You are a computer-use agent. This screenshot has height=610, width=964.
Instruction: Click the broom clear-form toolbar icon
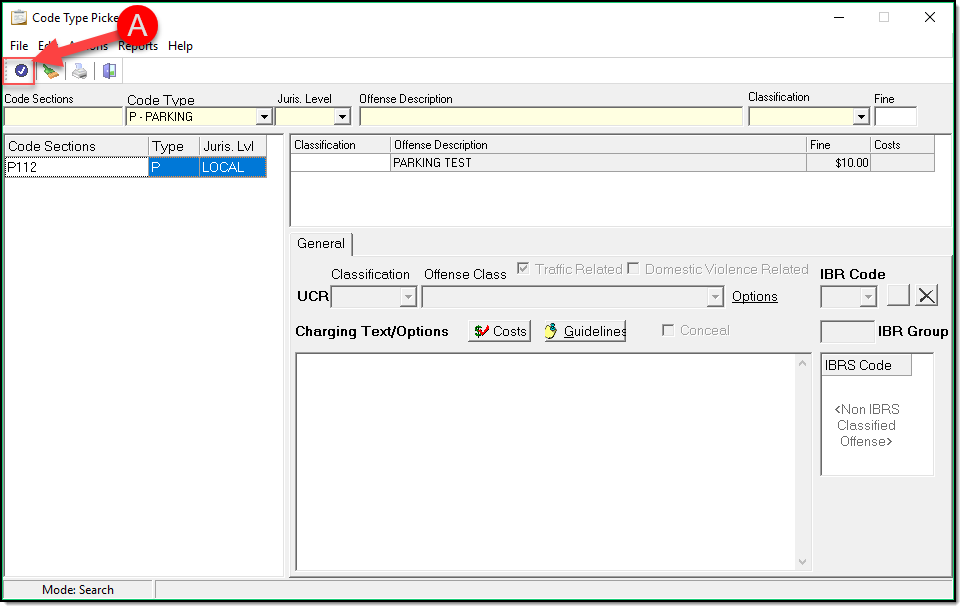click(51, 71)
